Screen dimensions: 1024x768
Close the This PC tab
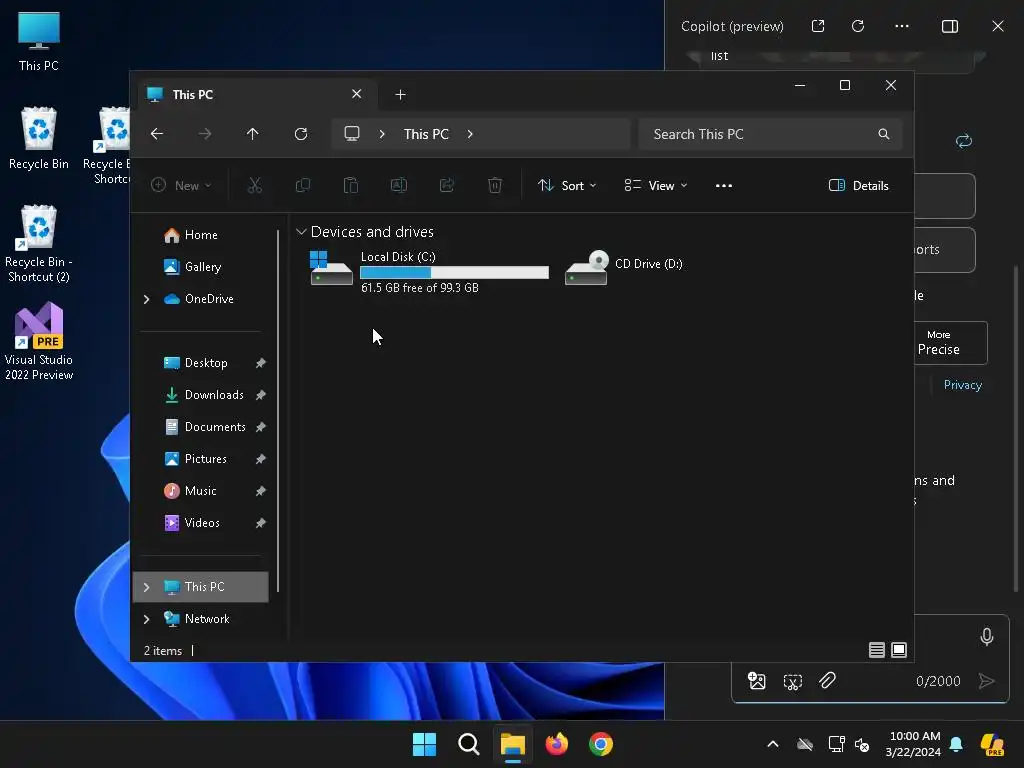click(x=357, y=94)
